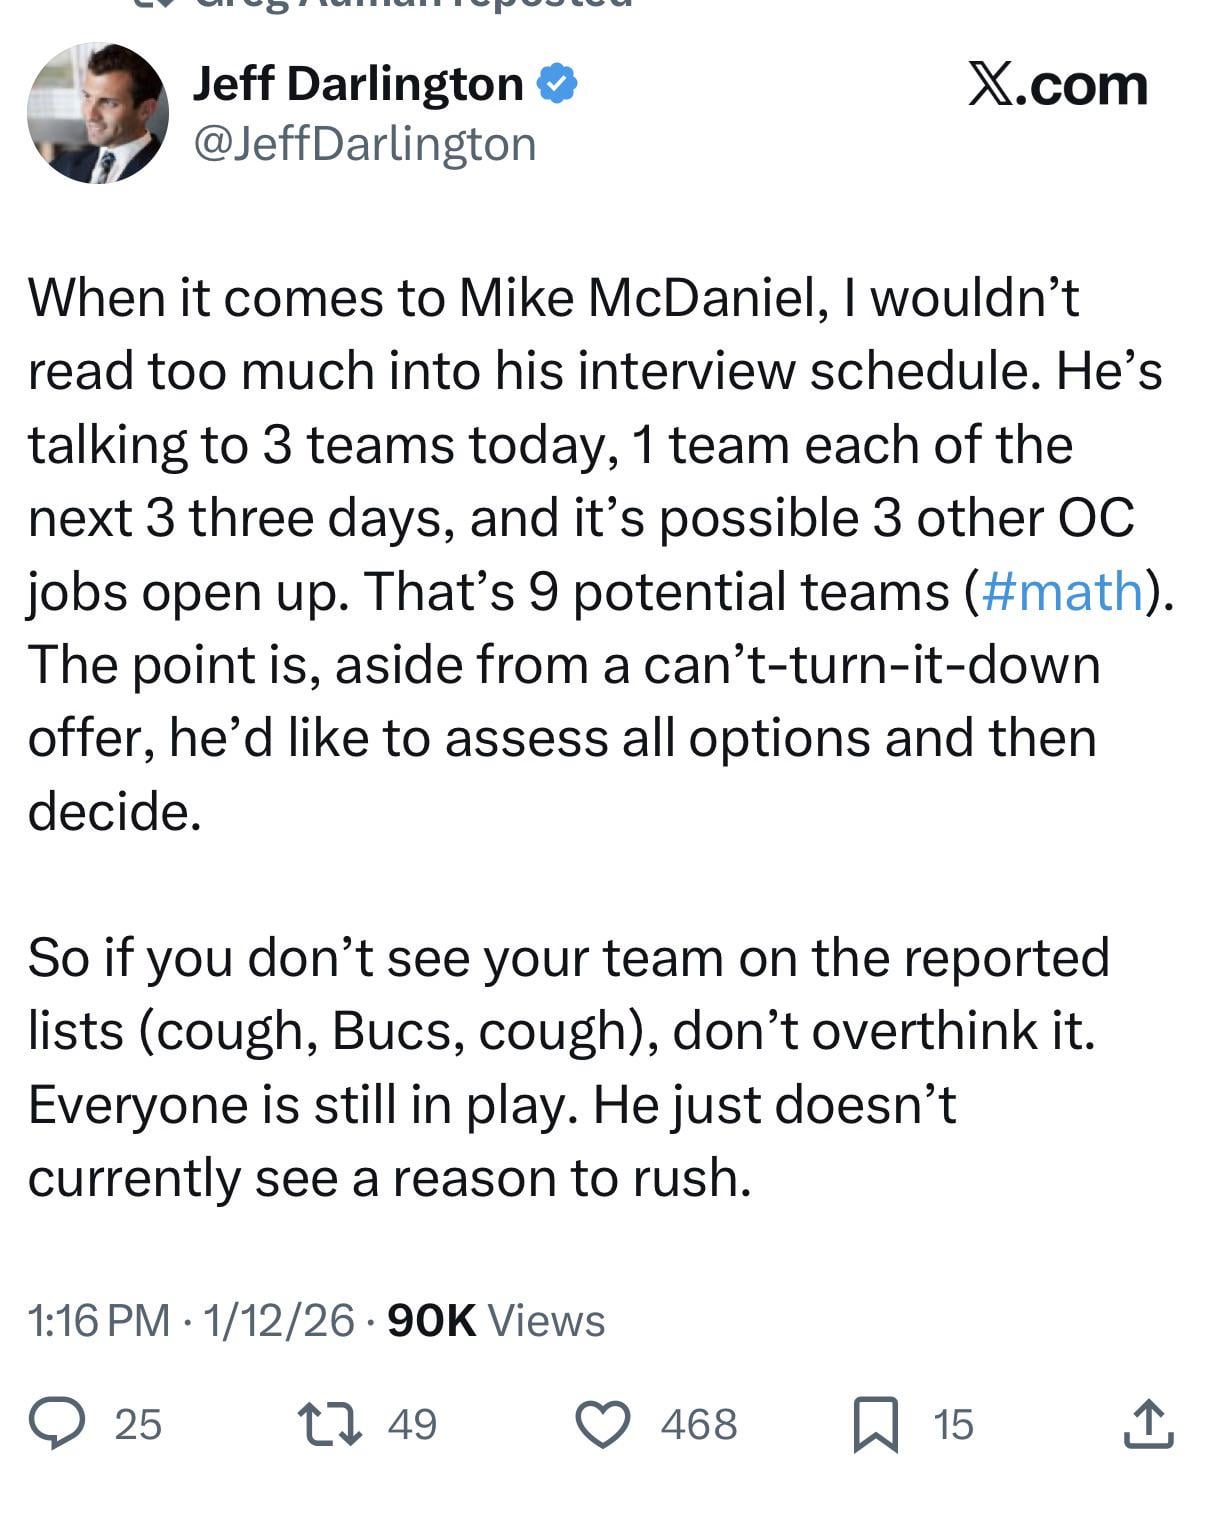Click the 1:16 PM timestamp

[x=99, y=1320]
